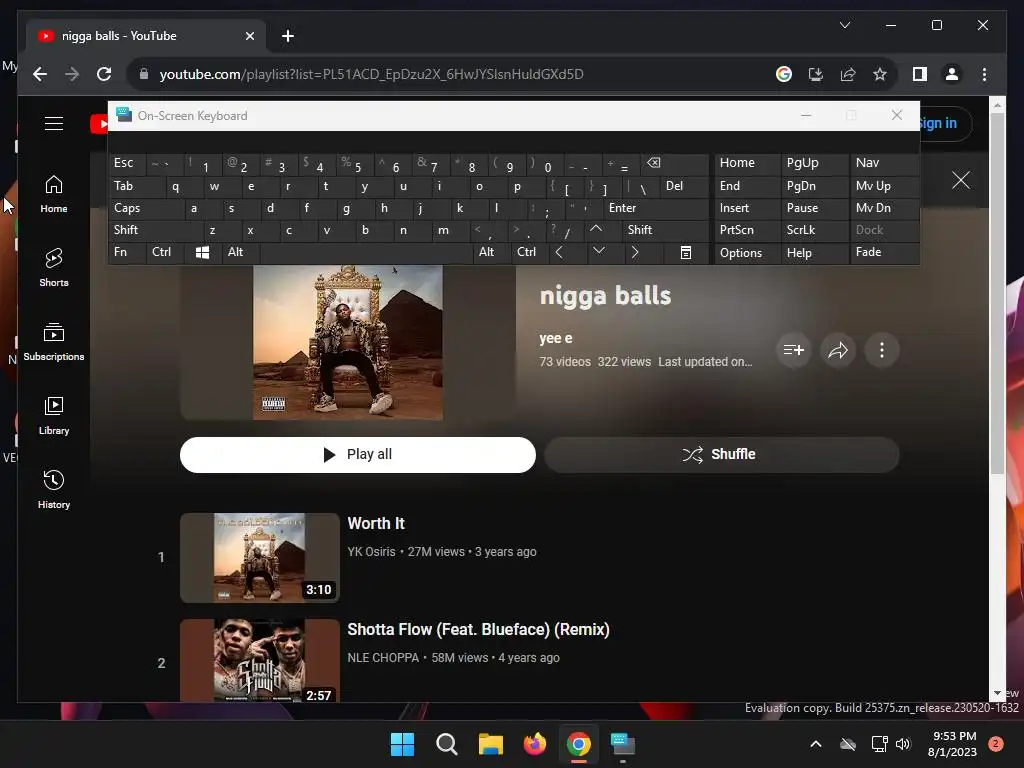Open Worth It video thumbnail

coord(260,558)
